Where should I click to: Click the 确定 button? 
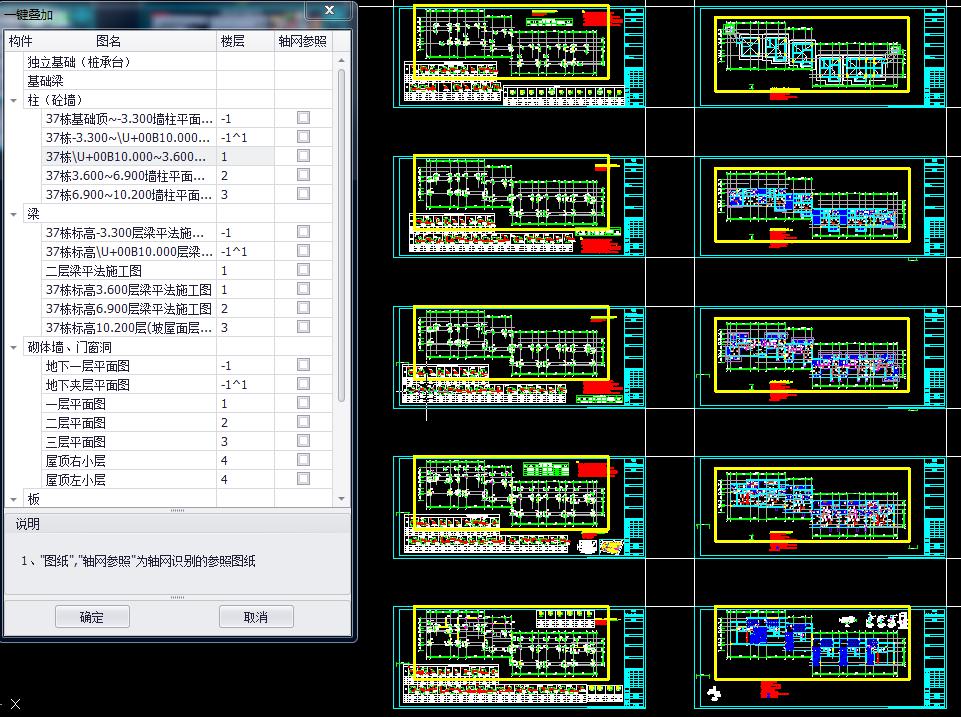(x=92, y=616)
